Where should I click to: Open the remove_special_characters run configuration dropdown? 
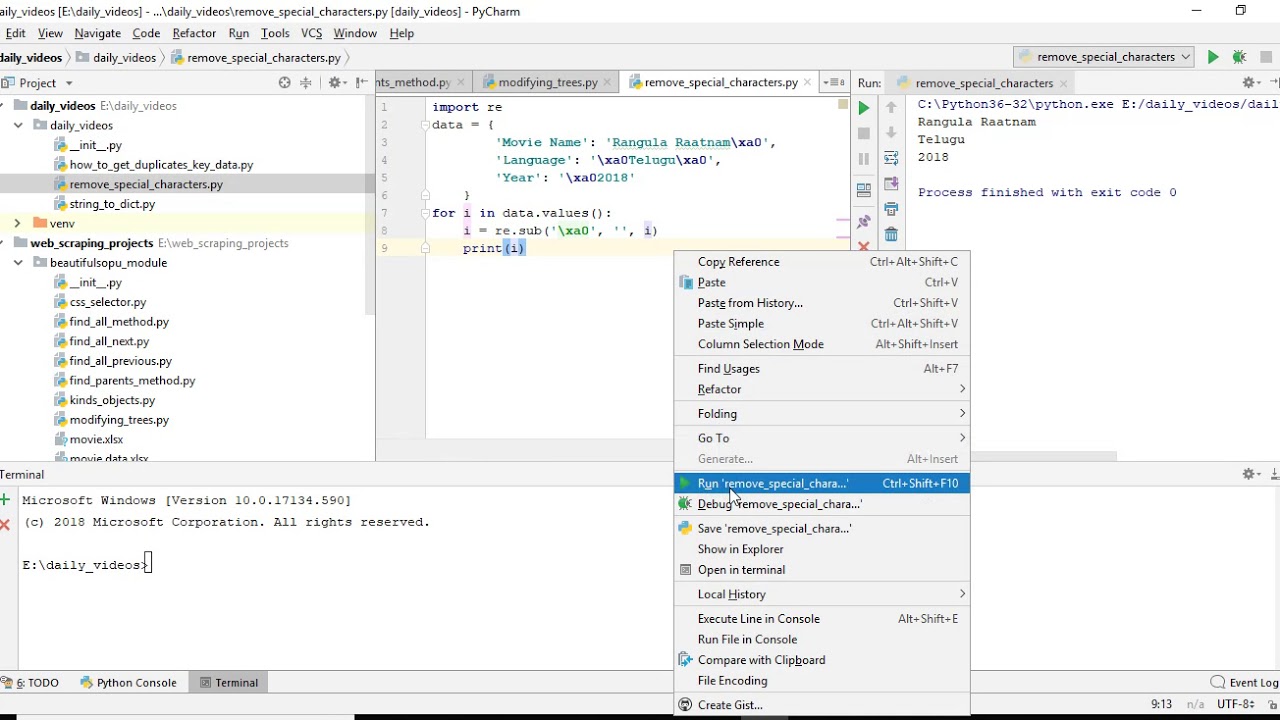(1105, 57)
